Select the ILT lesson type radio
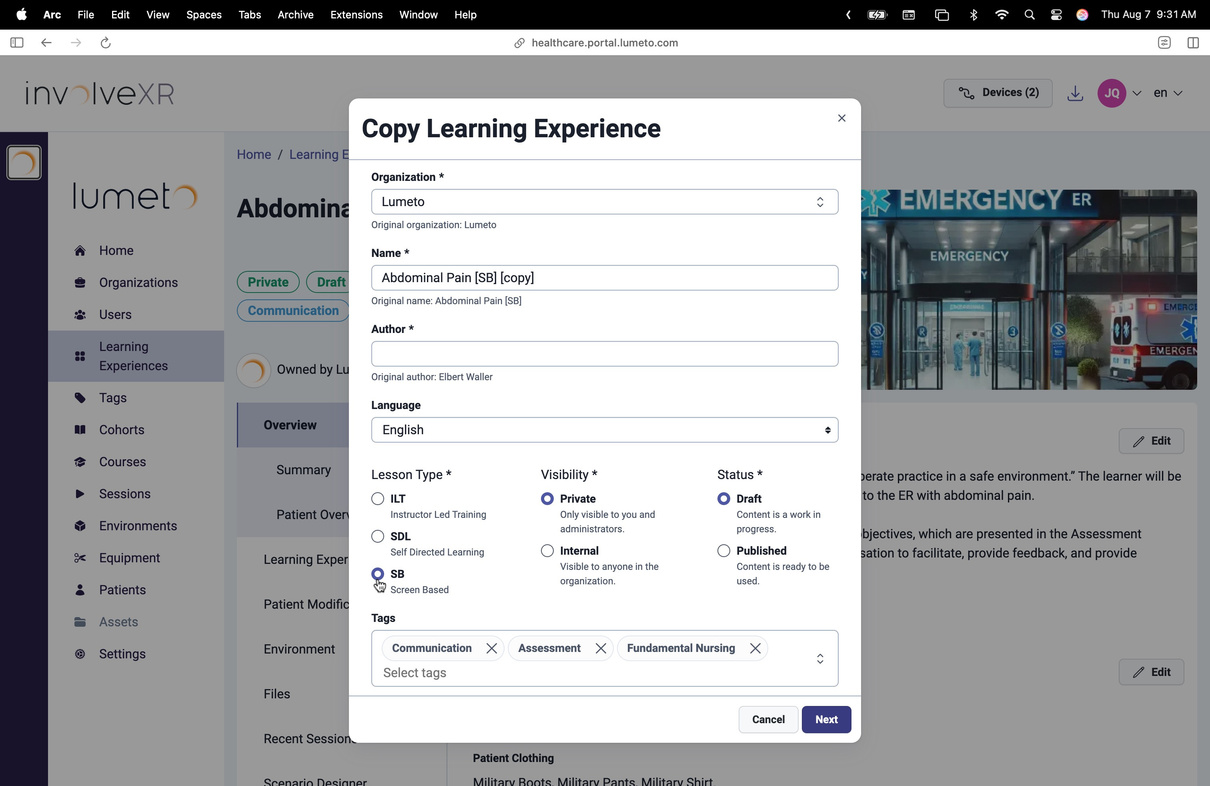The width and height of the screenshot is (1210, 786). [378, 498]
